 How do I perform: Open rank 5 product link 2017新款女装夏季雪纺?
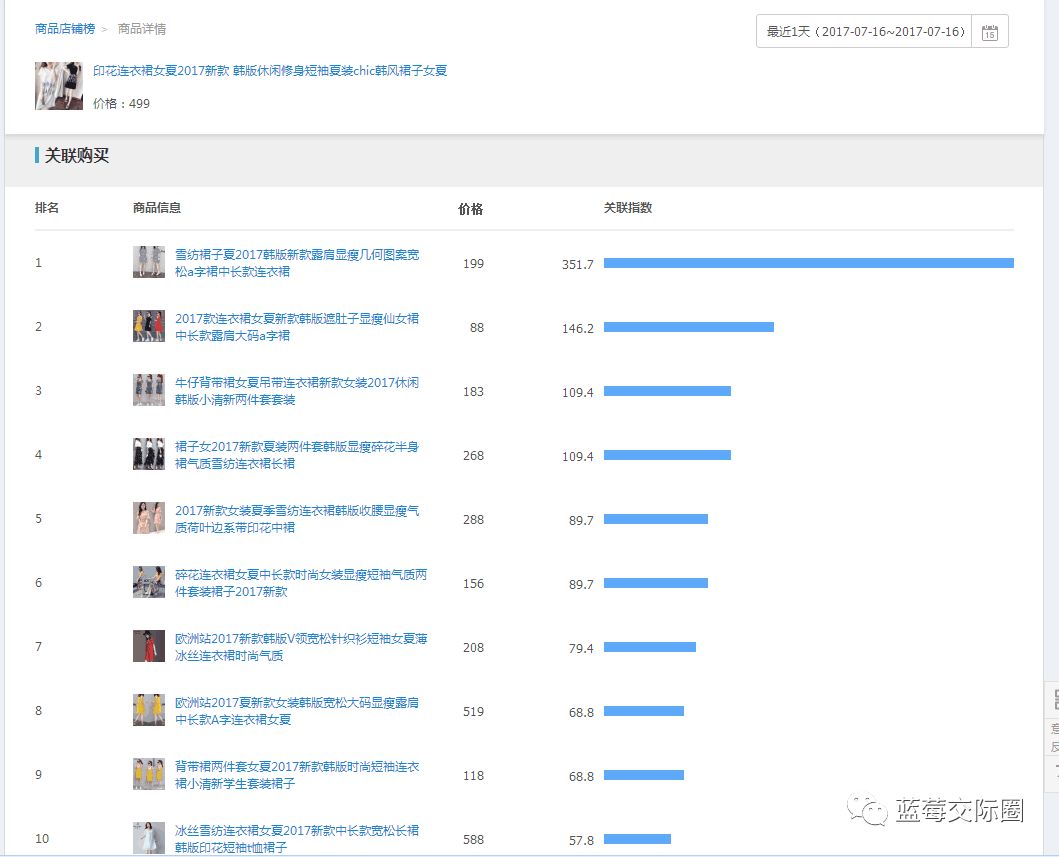click(297, 519)
